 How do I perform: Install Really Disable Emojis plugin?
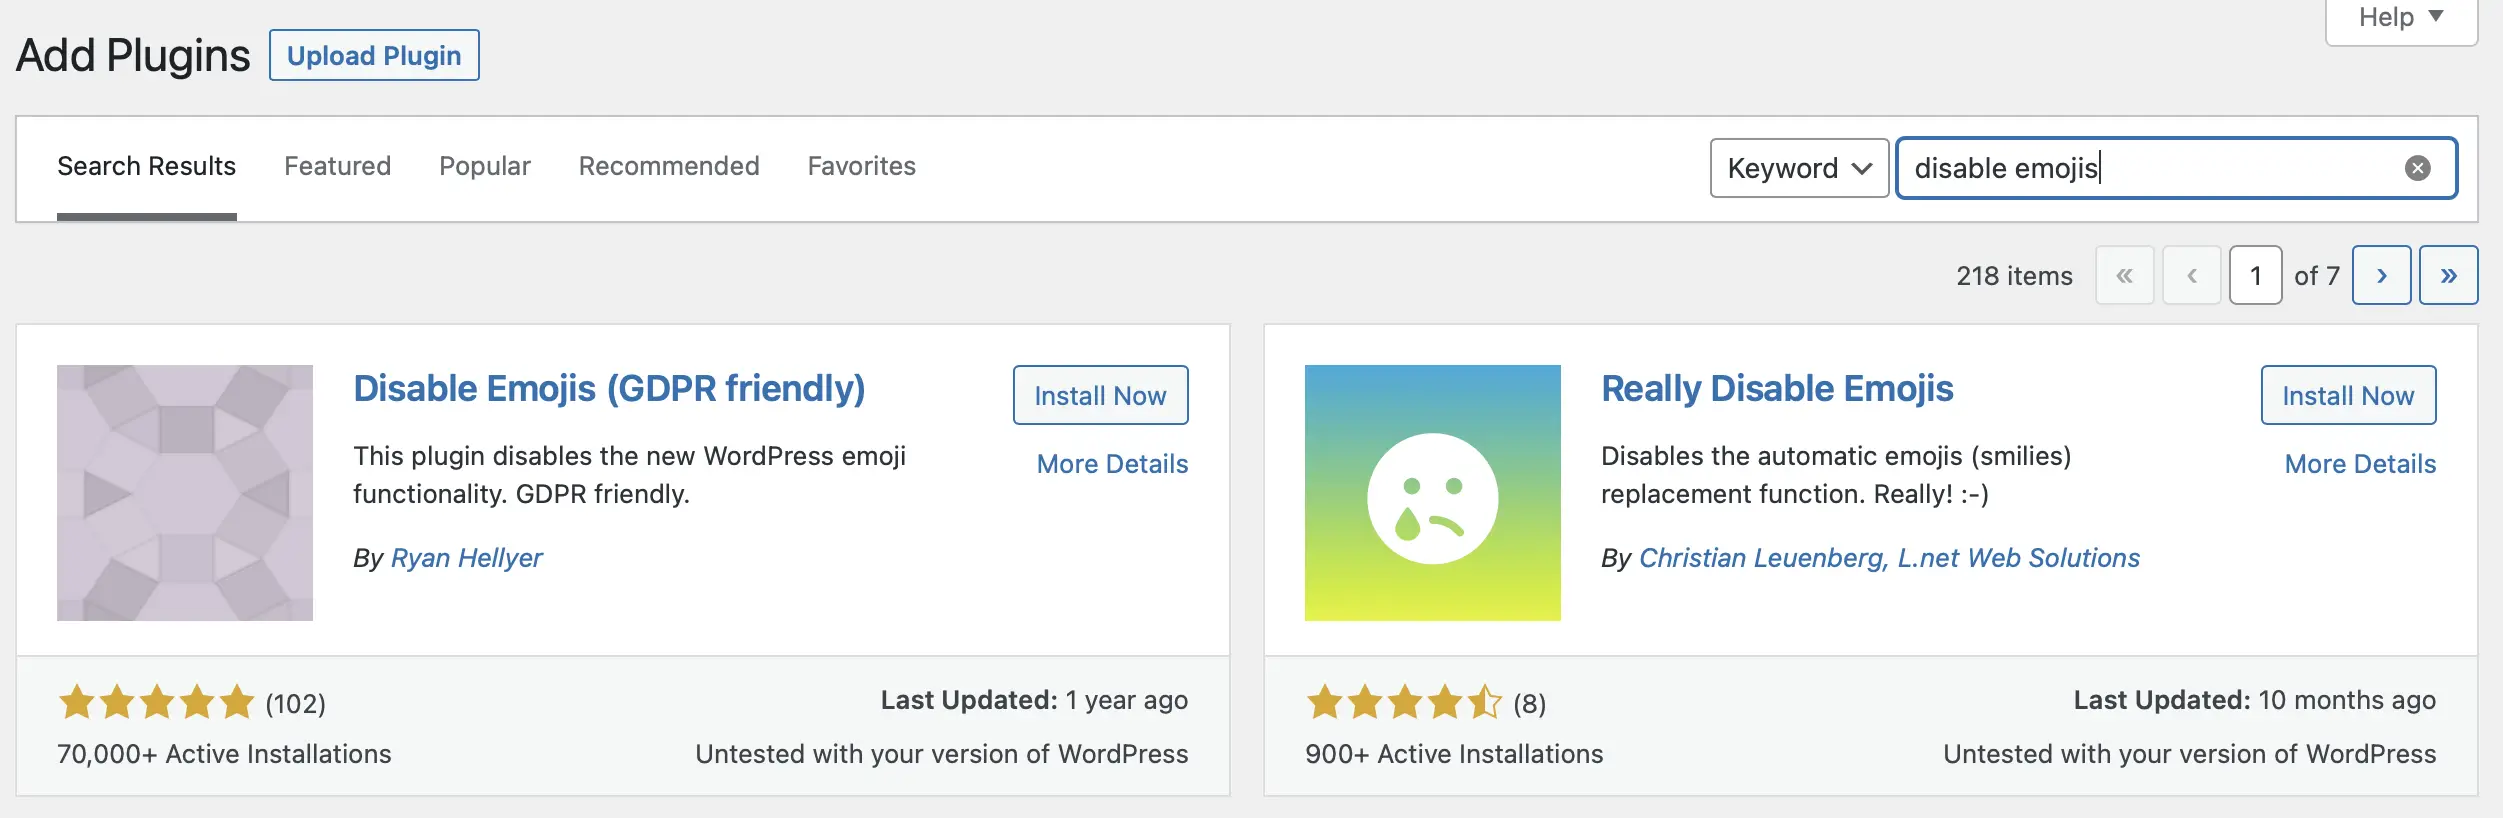[2348, 395]
